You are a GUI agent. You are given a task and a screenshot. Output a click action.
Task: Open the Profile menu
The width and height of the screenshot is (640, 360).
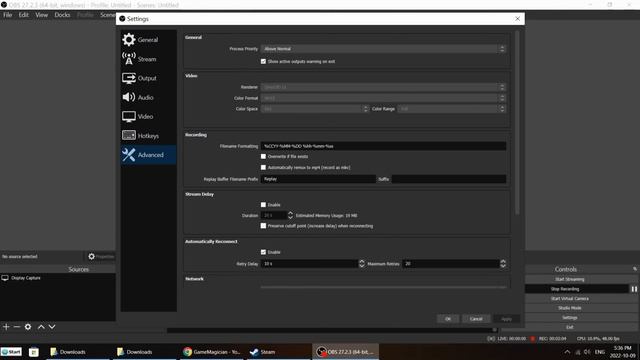(85, 15)
